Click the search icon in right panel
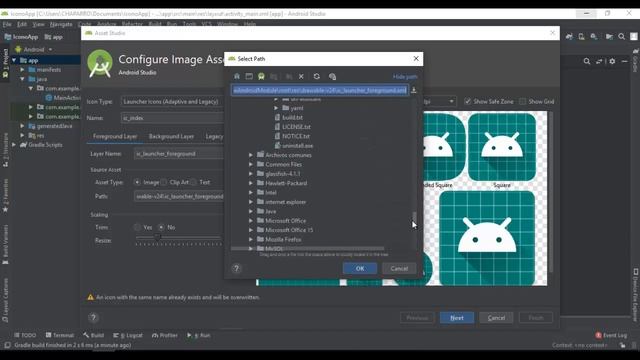Screen dimensions: 640x360 point(587,61)
